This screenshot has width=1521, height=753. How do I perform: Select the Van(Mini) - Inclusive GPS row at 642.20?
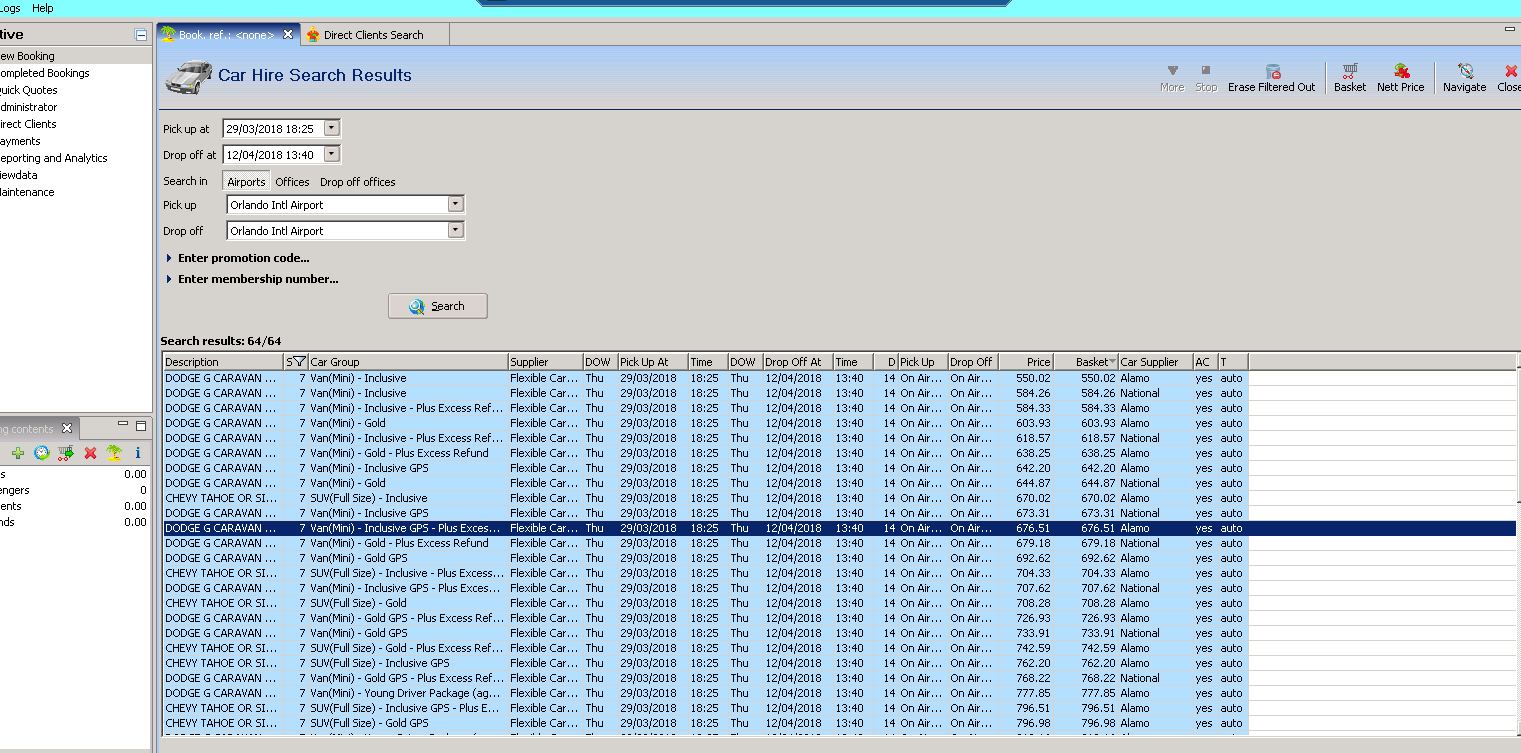coord(840,468)
